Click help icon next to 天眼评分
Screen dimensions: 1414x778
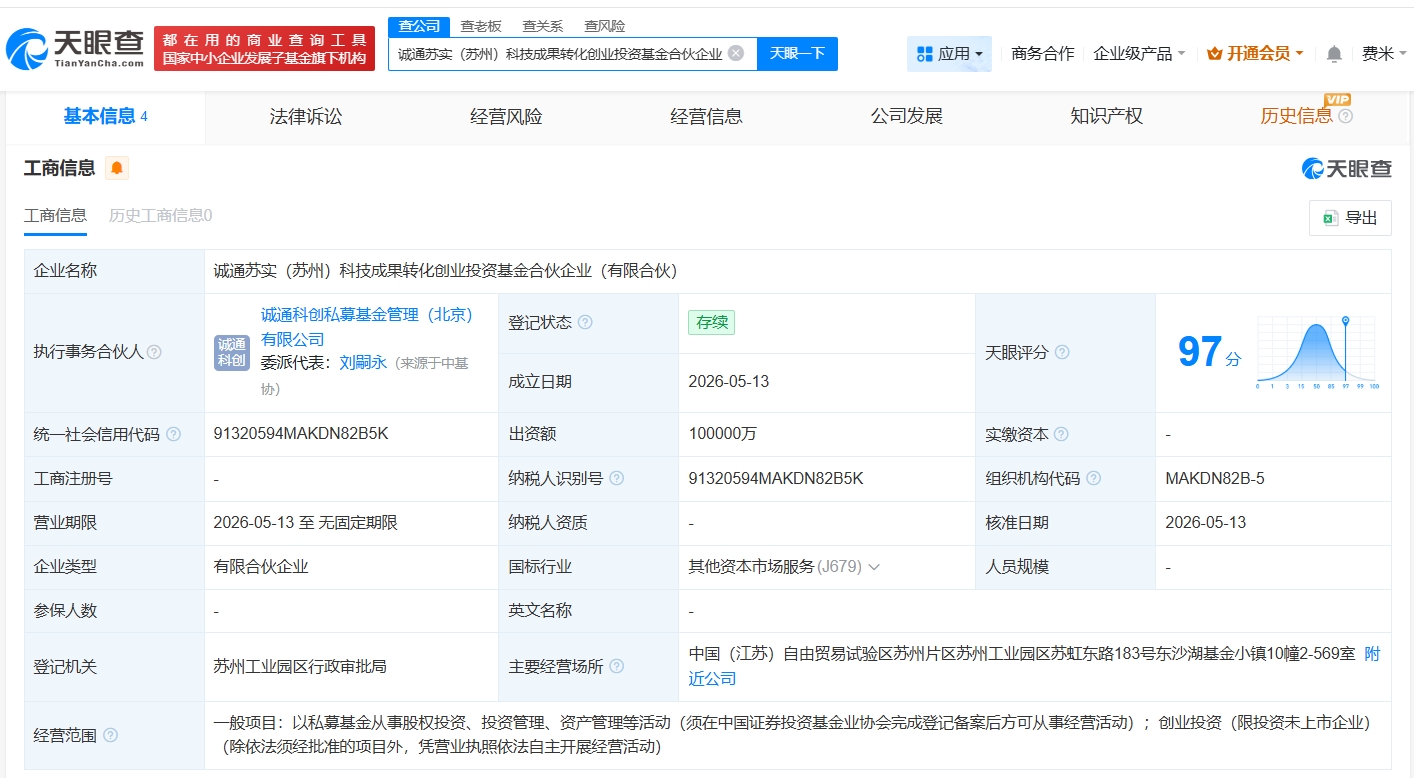(1062, 352)
